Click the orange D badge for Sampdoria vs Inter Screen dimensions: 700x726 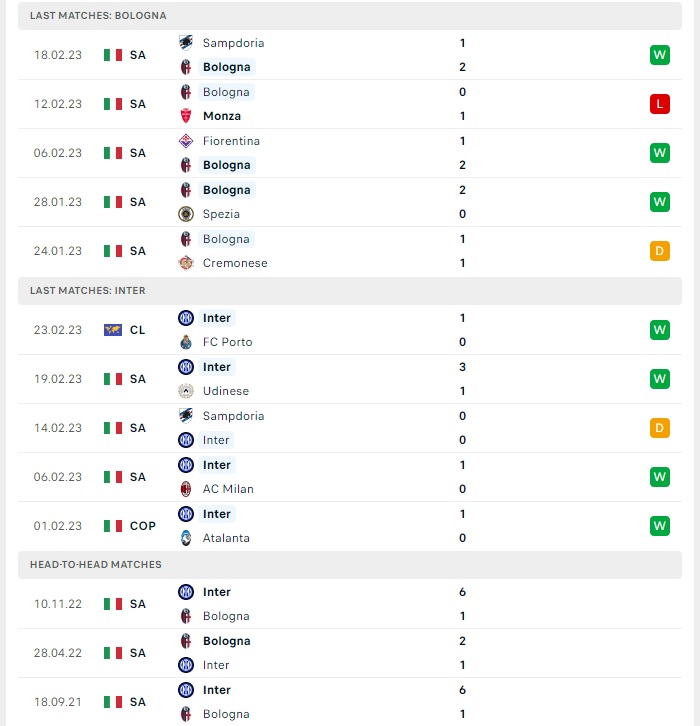point(660,428)
